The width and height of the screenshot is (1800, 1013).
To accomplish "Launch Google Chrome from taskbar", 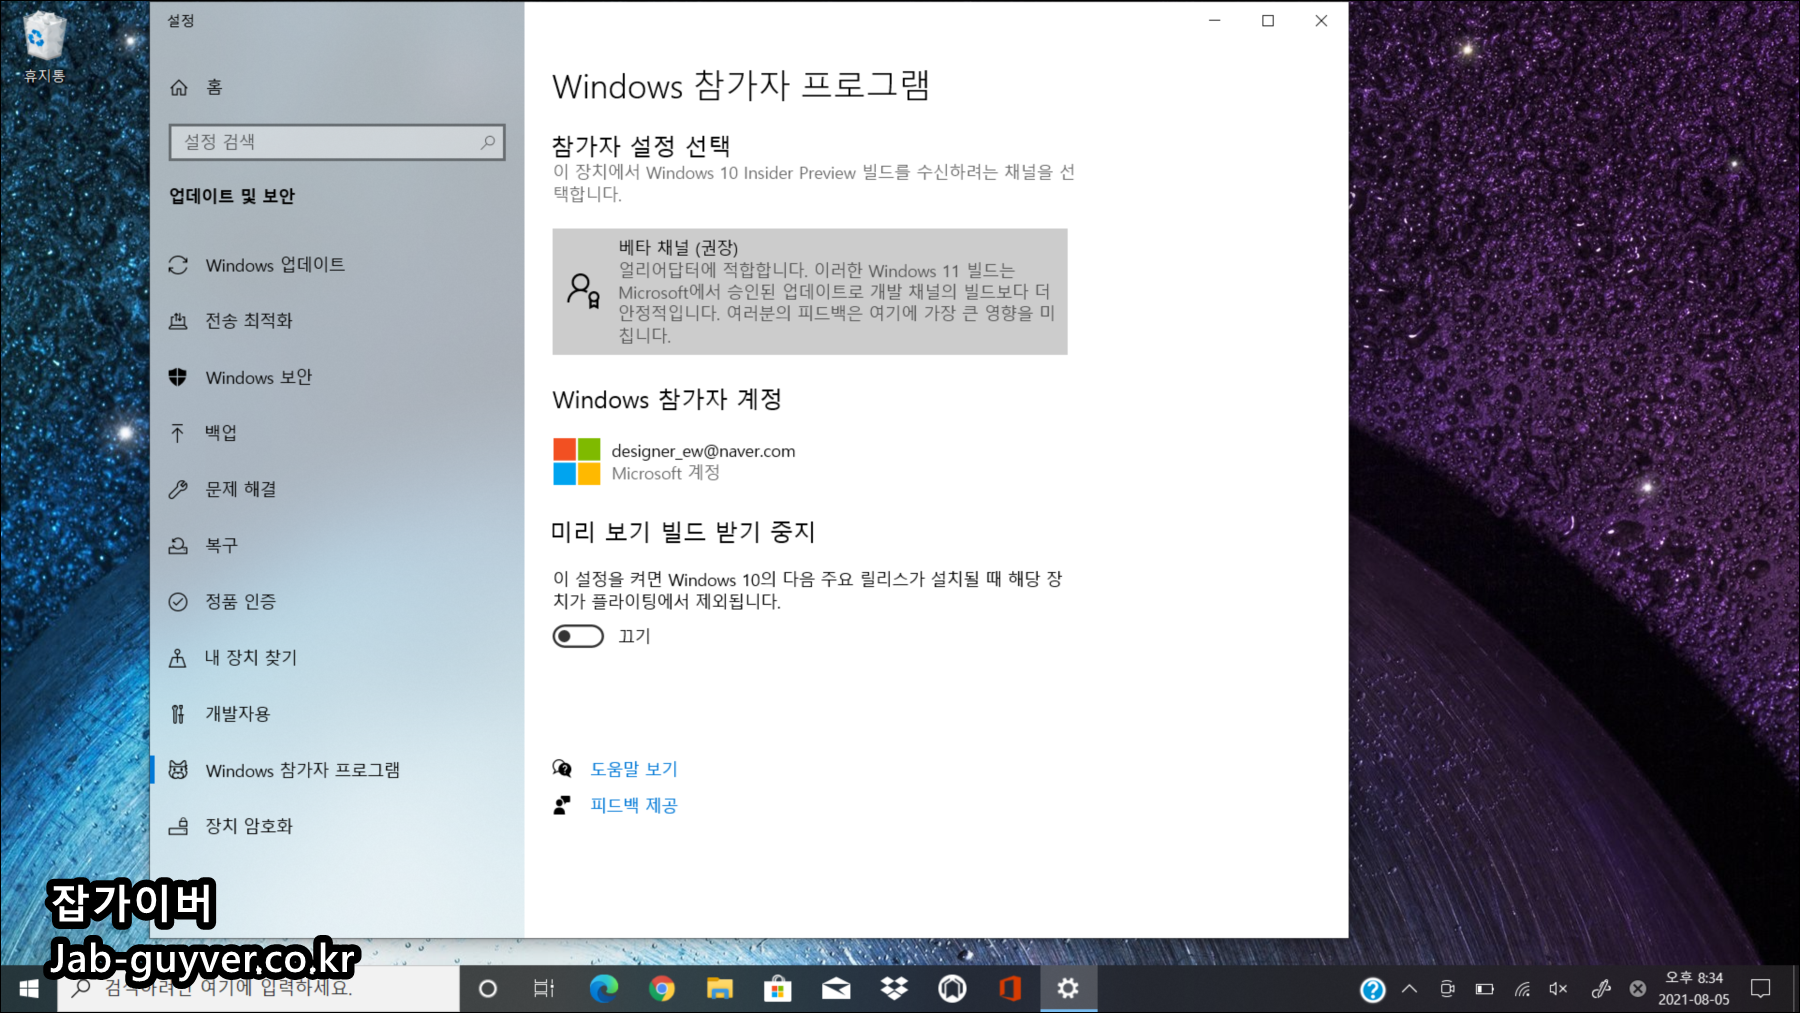I will (x=661, y=989).
